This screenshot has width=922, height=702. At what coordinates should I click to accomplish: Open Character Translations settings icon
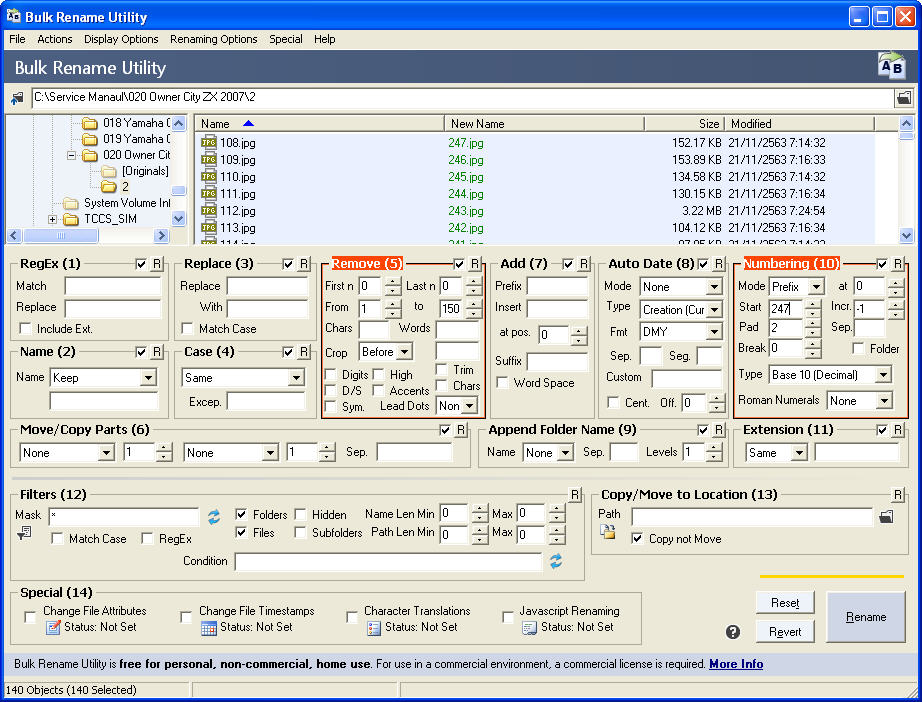point(373,628)
